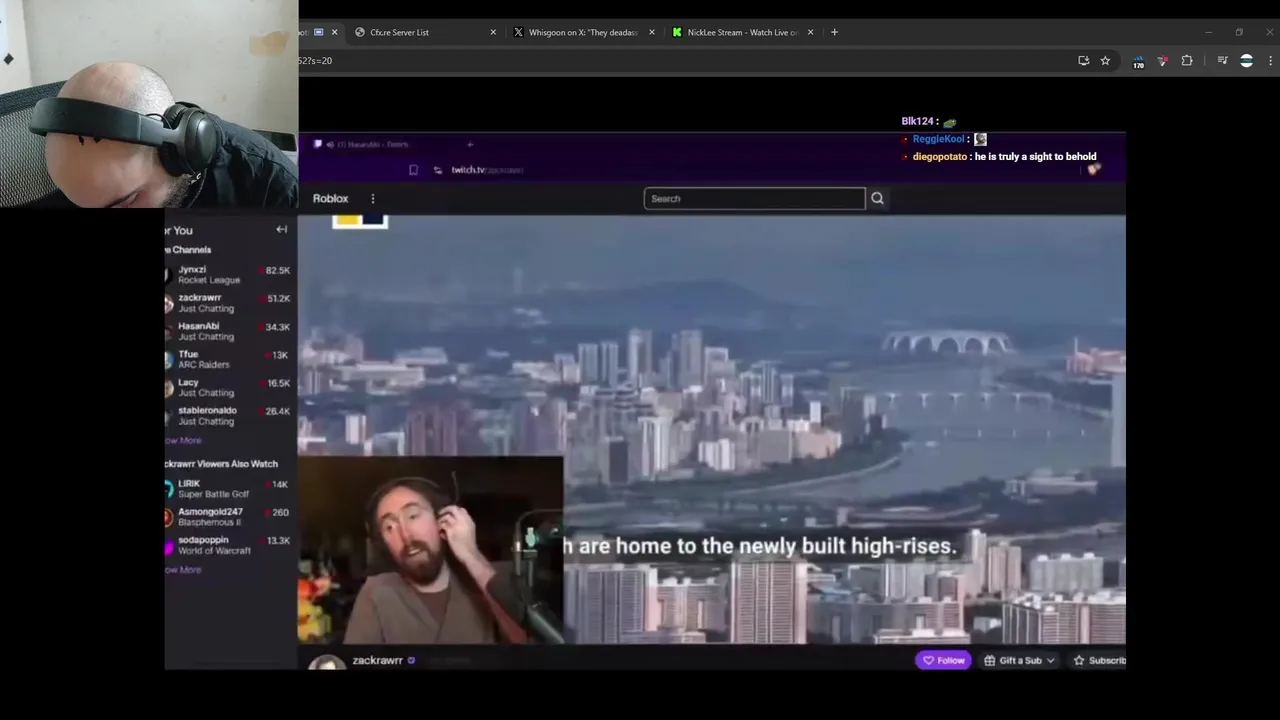Open the Gift a Sub dropdown

[x=1019, y=660]
